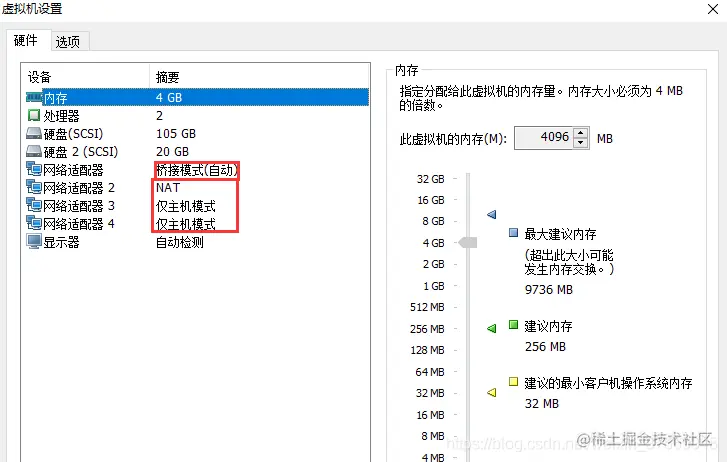Switch to the 硬件 tab
Viewport: 727px width, 462px height.
coord(26,40)
